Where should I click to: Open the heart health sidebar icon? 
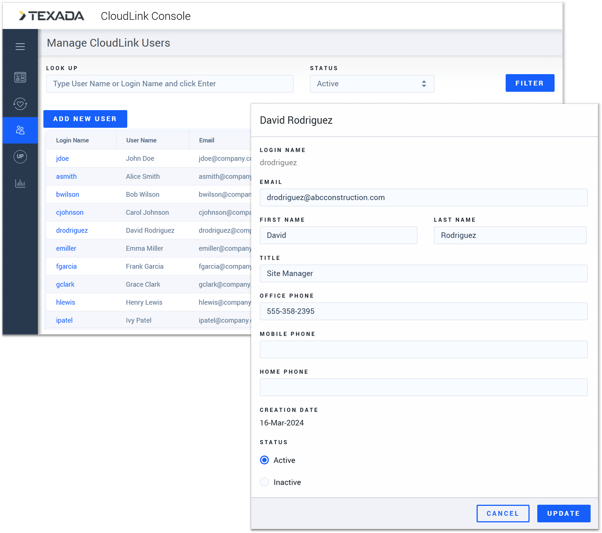click(20, 104)
